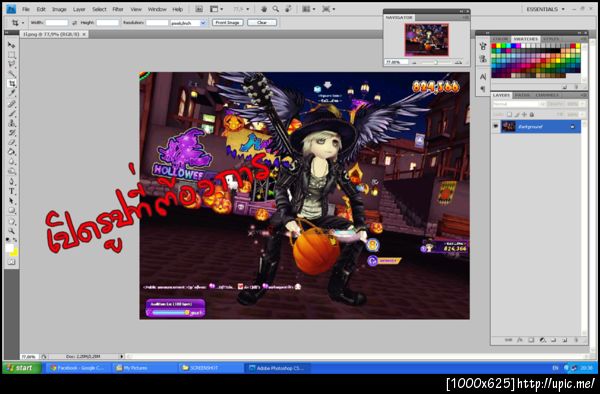Launch Bridge from the application bar
The height and width of the screenshot is (394, 600).
[x=199, y=9]
